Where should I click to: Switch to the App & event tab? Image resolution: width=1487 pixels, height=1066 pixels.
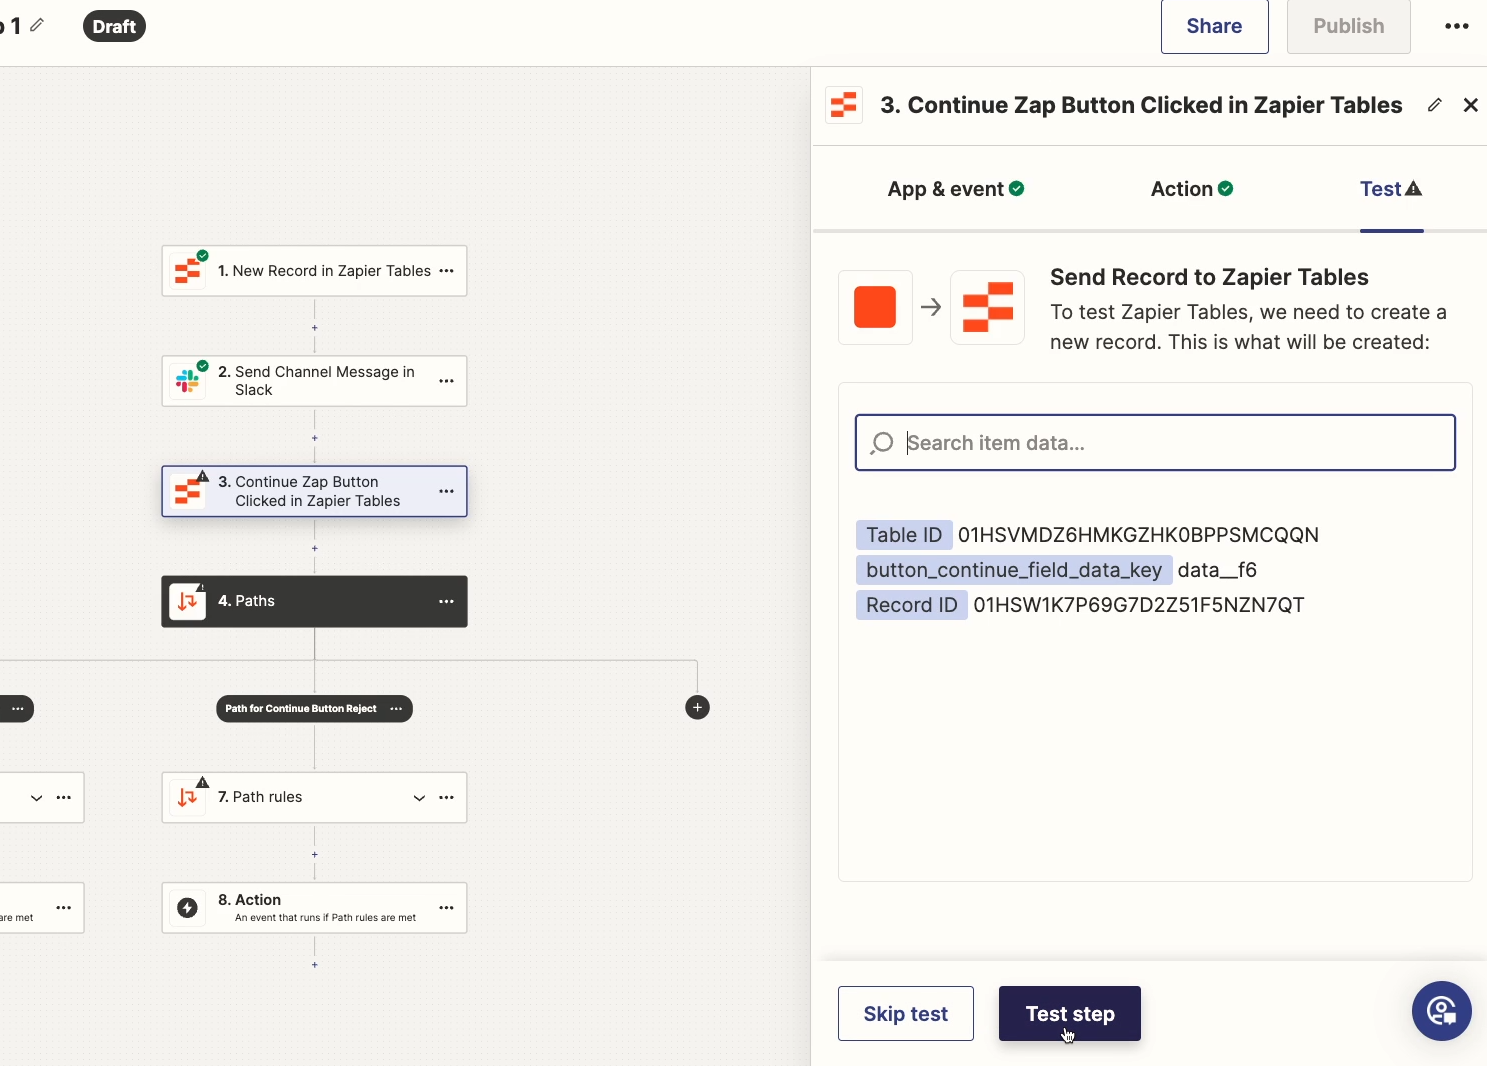coord(955,189)
